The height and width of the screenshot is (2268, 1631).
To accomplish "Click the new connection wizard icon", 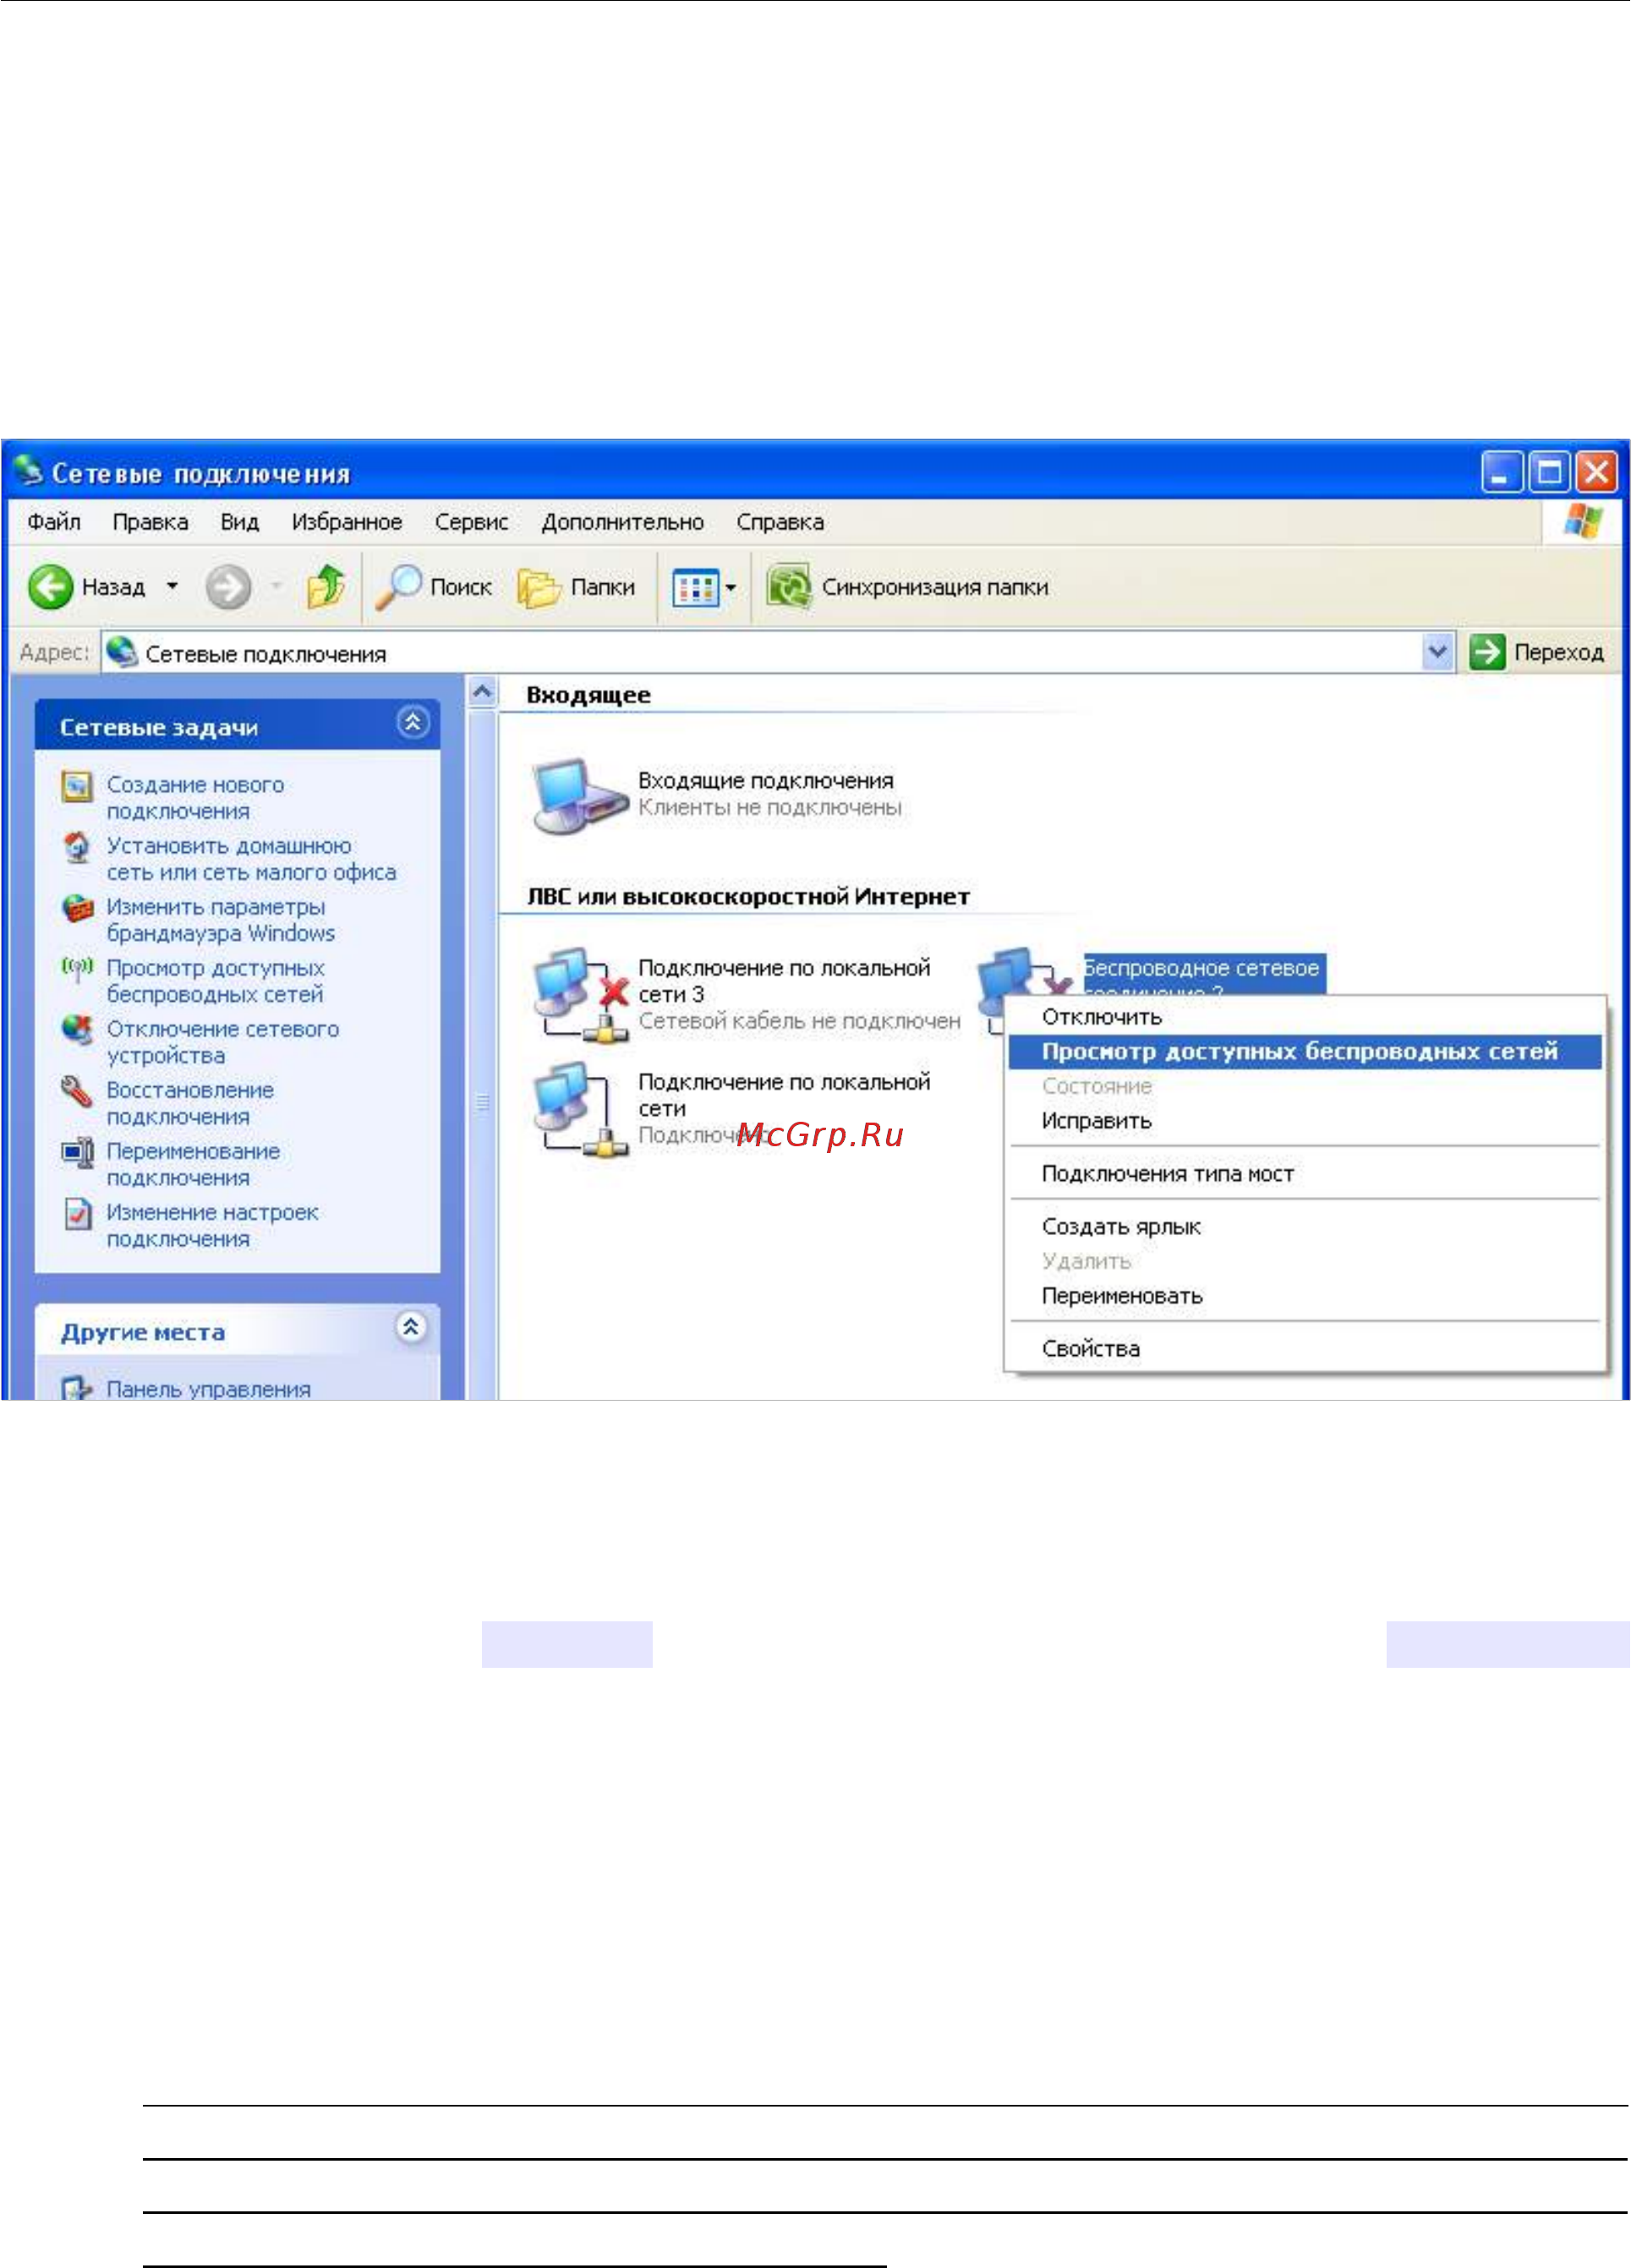I will click(x=77, y=786).
